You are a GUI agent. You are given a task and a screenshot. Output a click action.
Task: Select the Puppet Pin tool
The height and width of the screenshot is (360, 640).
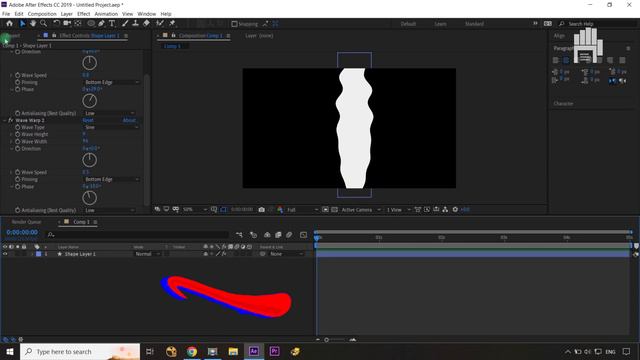coord(172,24)
